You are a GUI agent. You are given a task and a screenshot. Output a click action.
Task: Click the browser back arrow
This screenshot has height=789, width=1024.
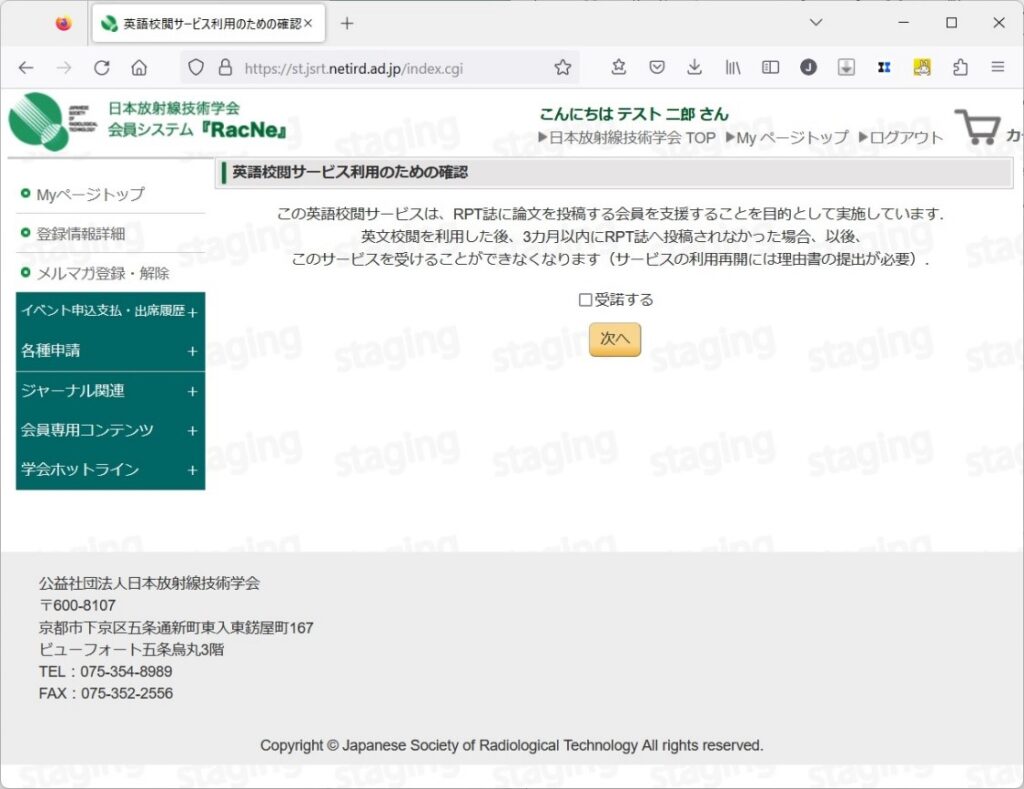26,67
